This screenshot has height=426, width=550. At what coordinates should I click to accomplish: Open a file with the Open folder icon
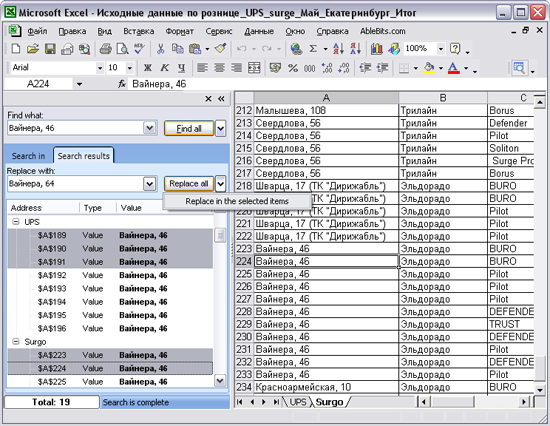(33, 48)
